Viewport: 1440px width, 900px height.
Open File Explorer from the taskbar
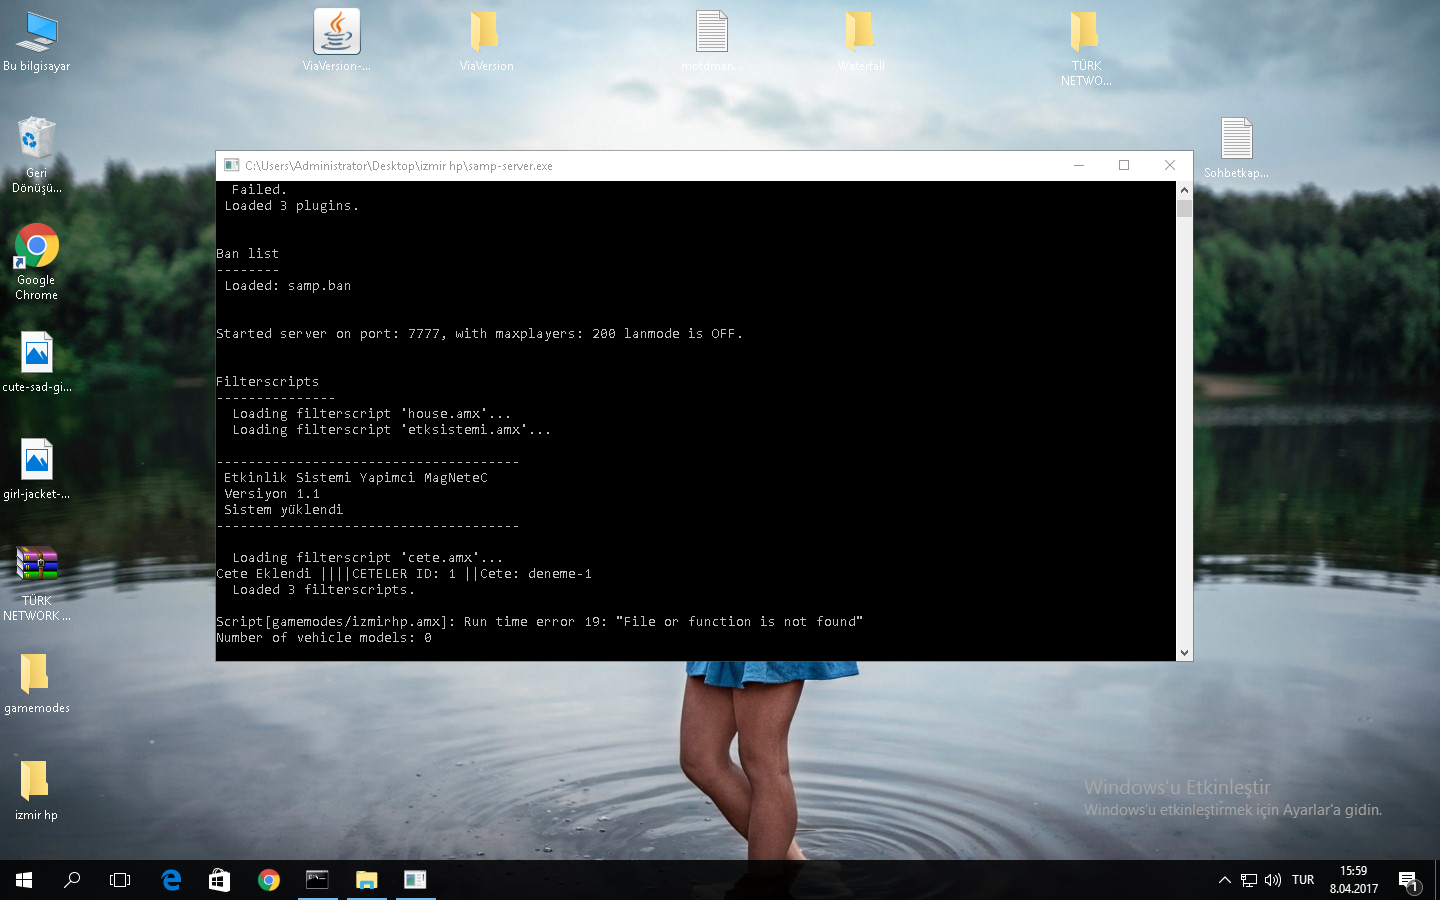(366, 880)
